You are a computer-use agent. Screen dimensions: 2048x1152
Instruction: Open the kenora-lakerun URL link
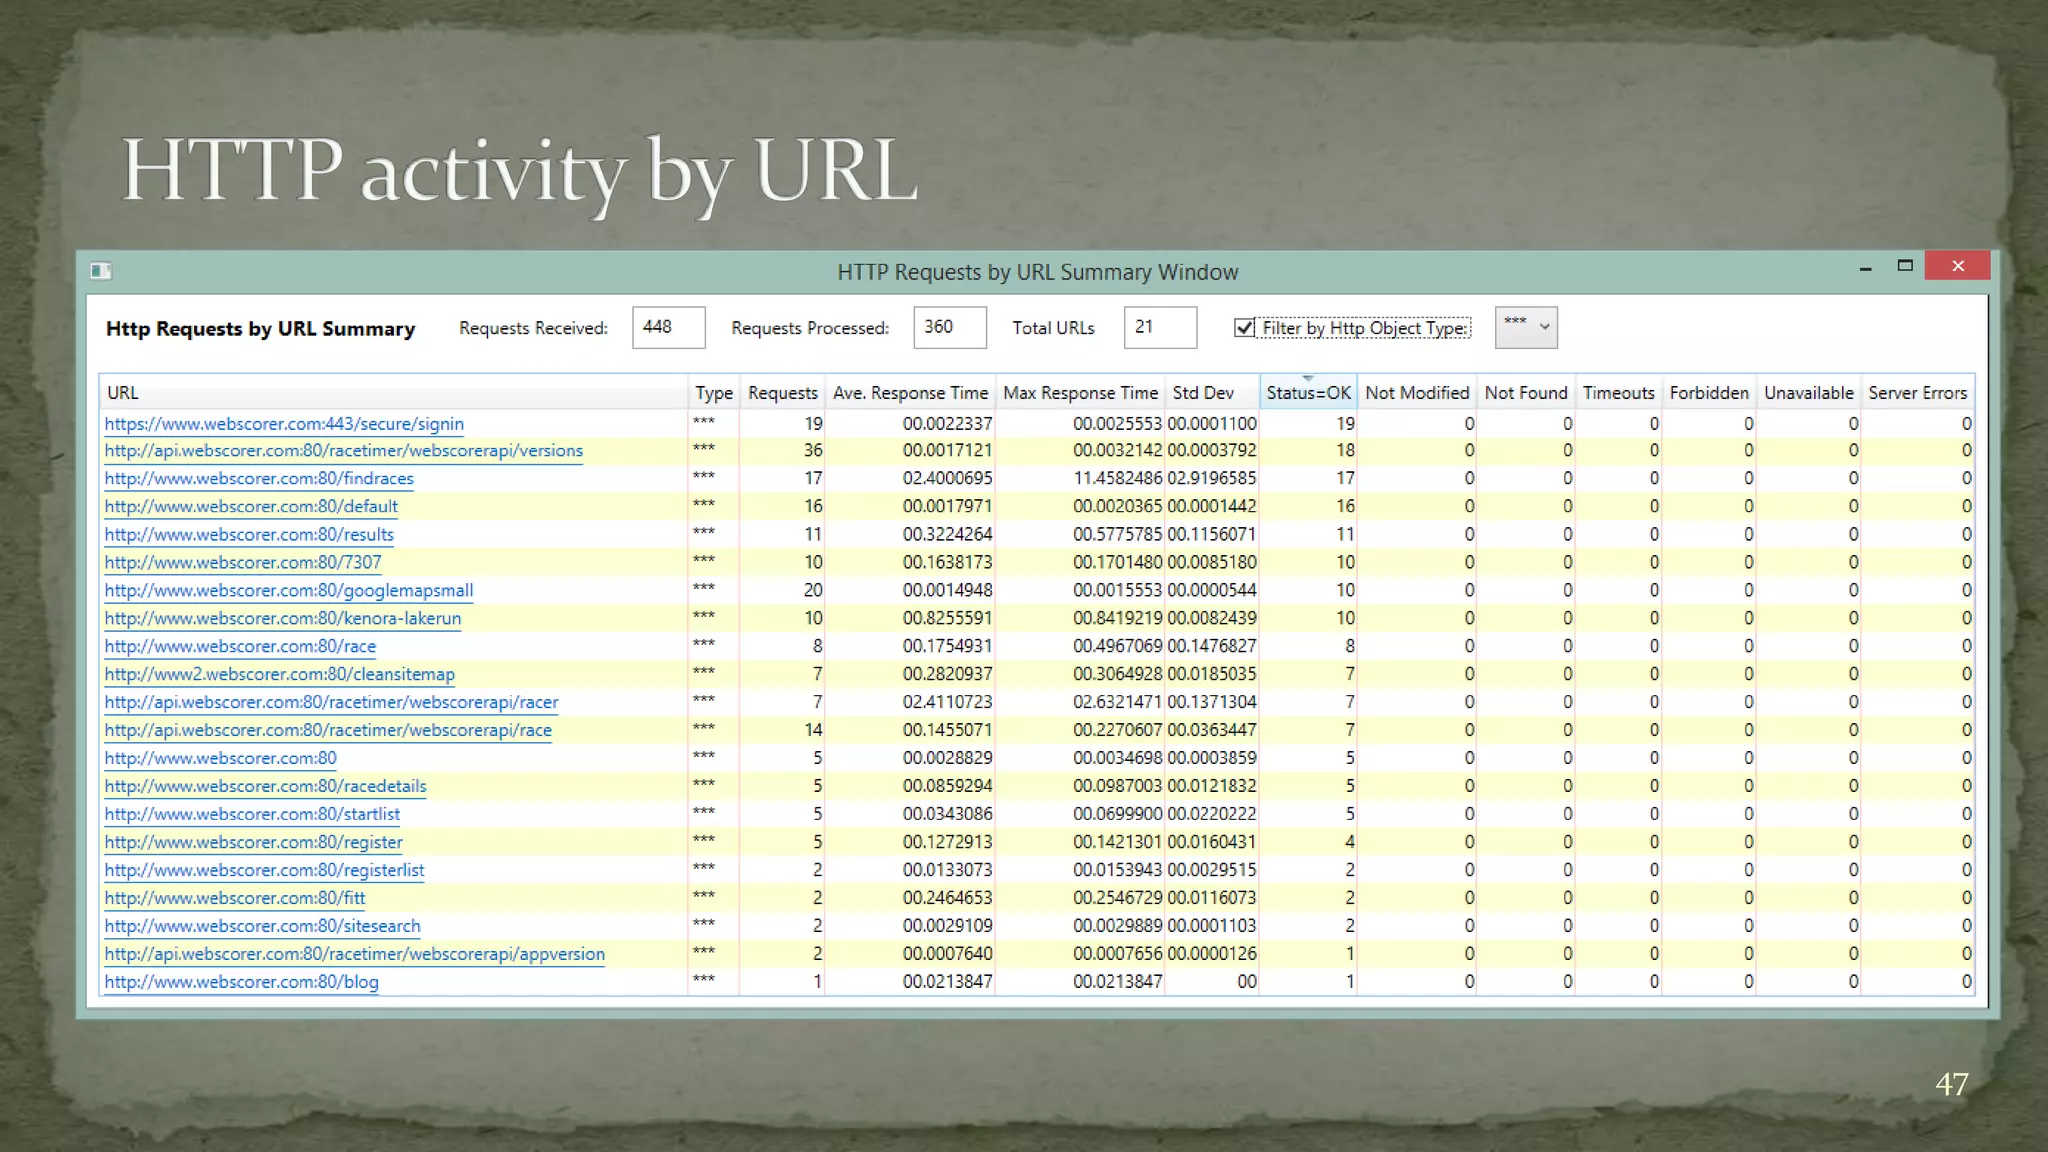(x=283, y=619)
